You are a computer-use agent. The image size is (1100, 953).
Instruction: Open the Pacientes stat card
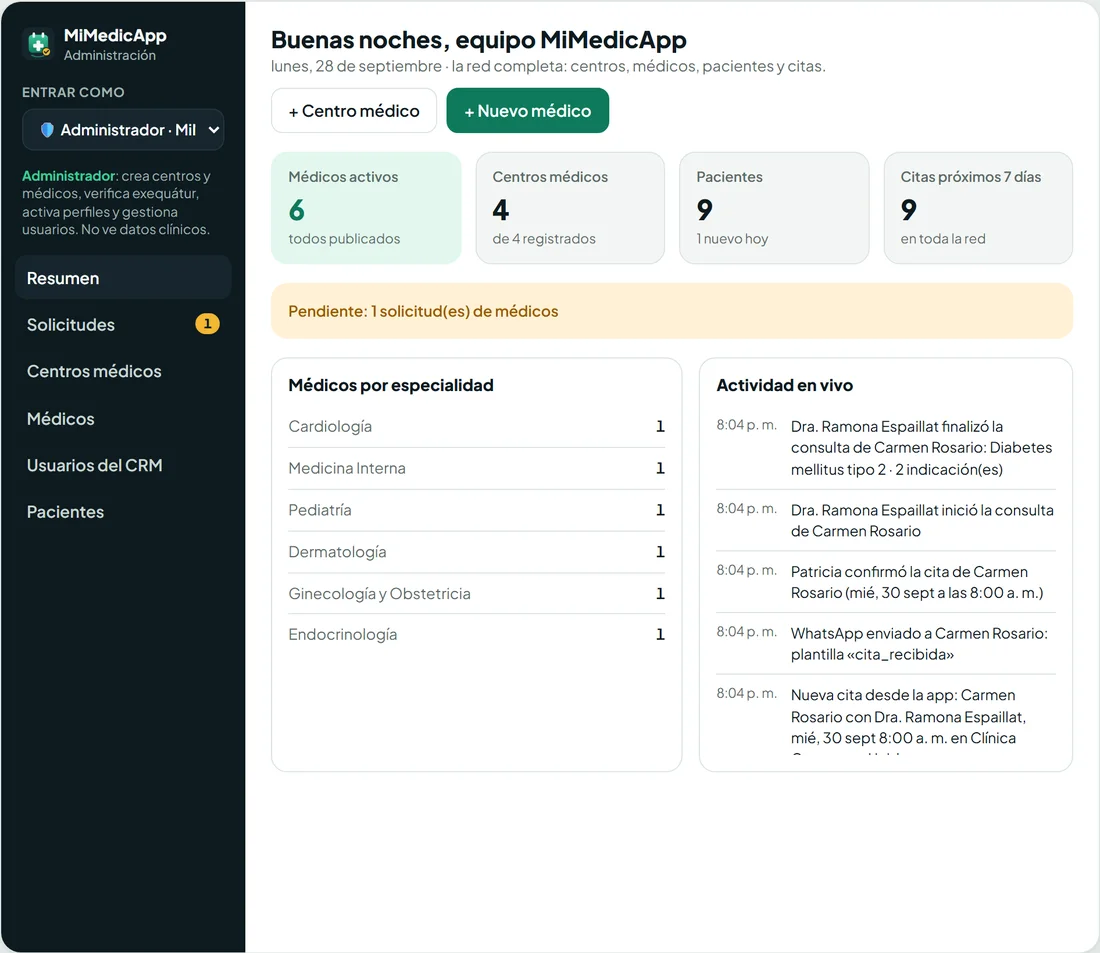pyautogui.click(x=774, y=208)
